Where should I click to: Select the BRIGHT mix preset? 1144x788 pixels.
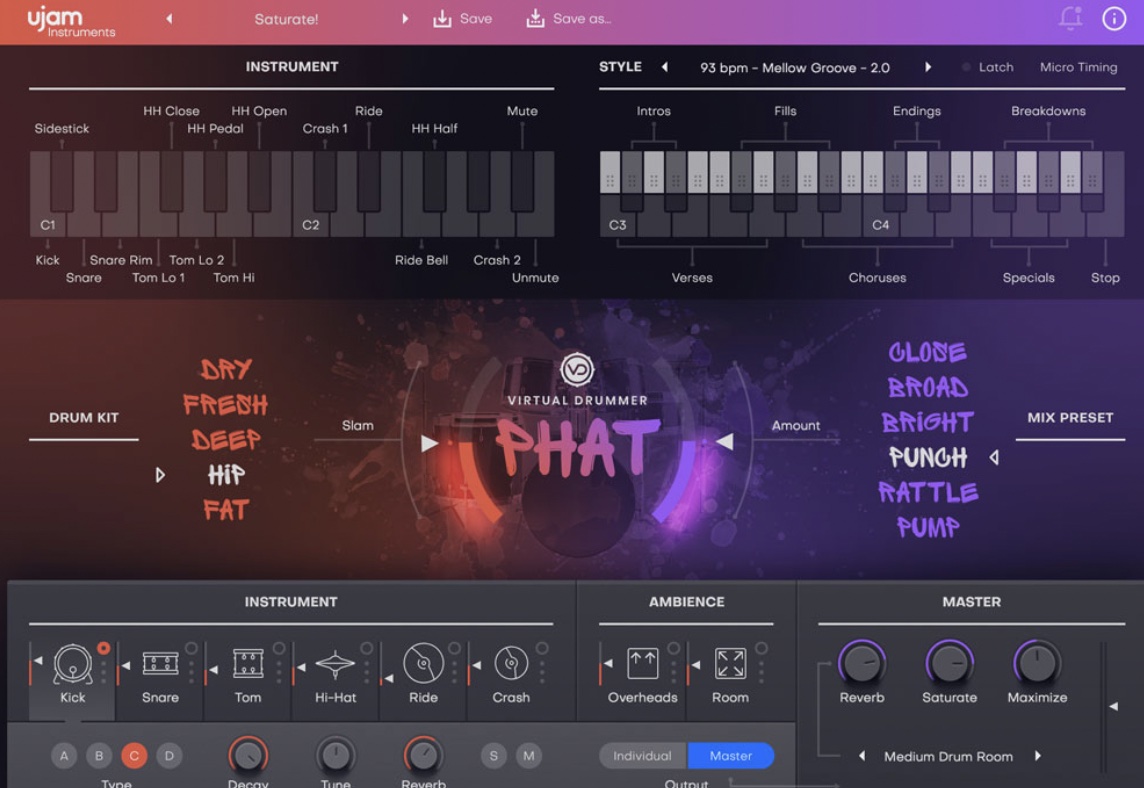(927, 422)
